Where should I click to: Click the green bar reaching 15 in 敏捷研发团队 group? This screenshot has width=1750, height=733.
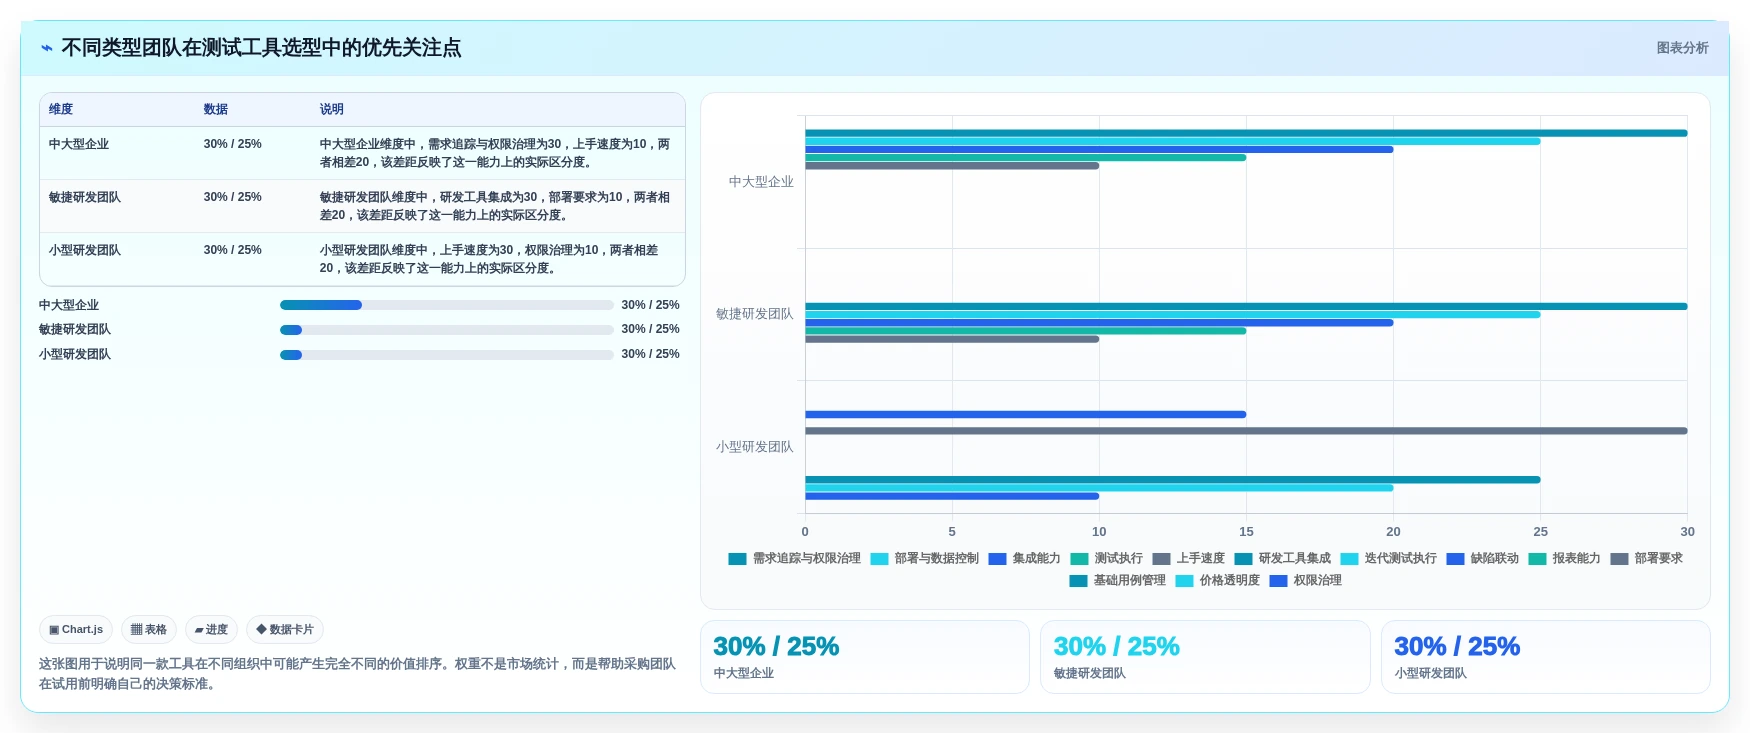[1025, 331]
